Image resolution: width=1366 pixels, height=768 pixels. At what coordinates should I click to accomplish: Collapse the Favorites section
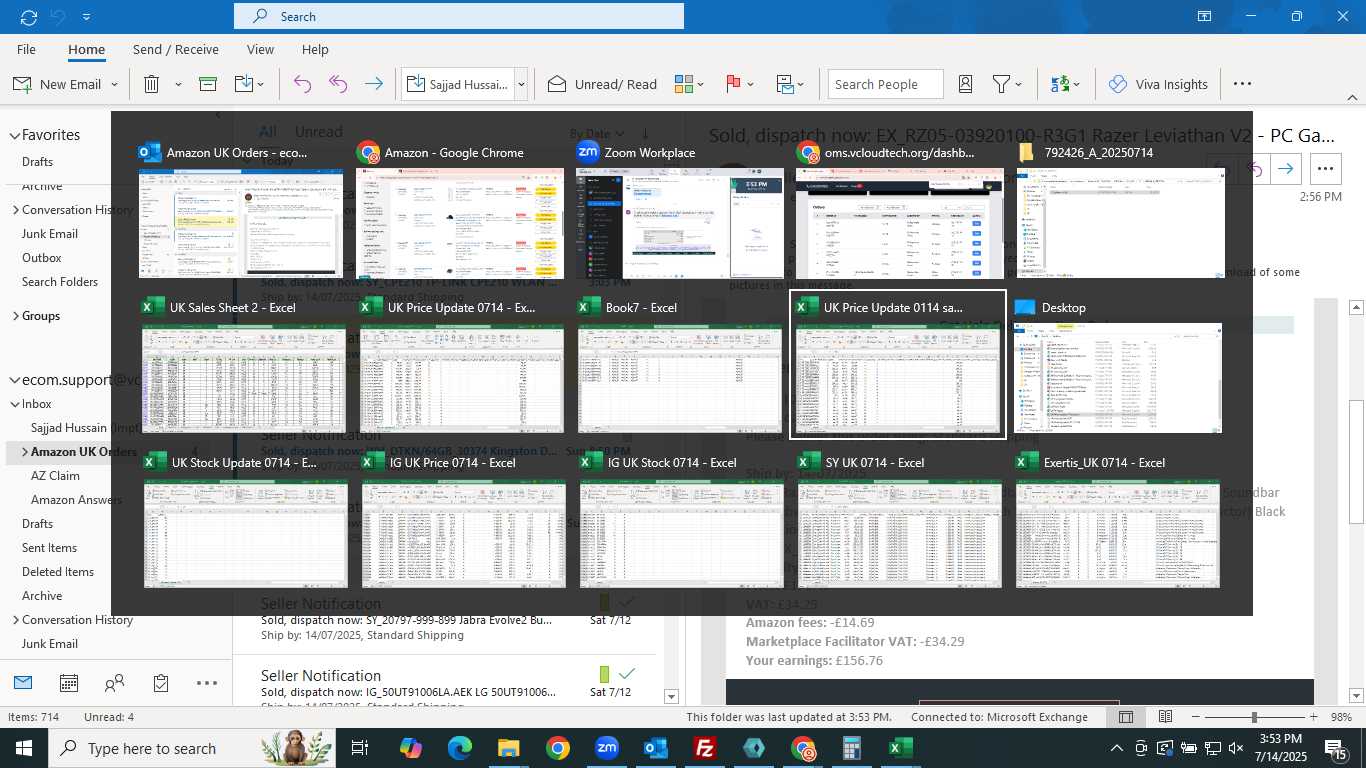point(15,135)
